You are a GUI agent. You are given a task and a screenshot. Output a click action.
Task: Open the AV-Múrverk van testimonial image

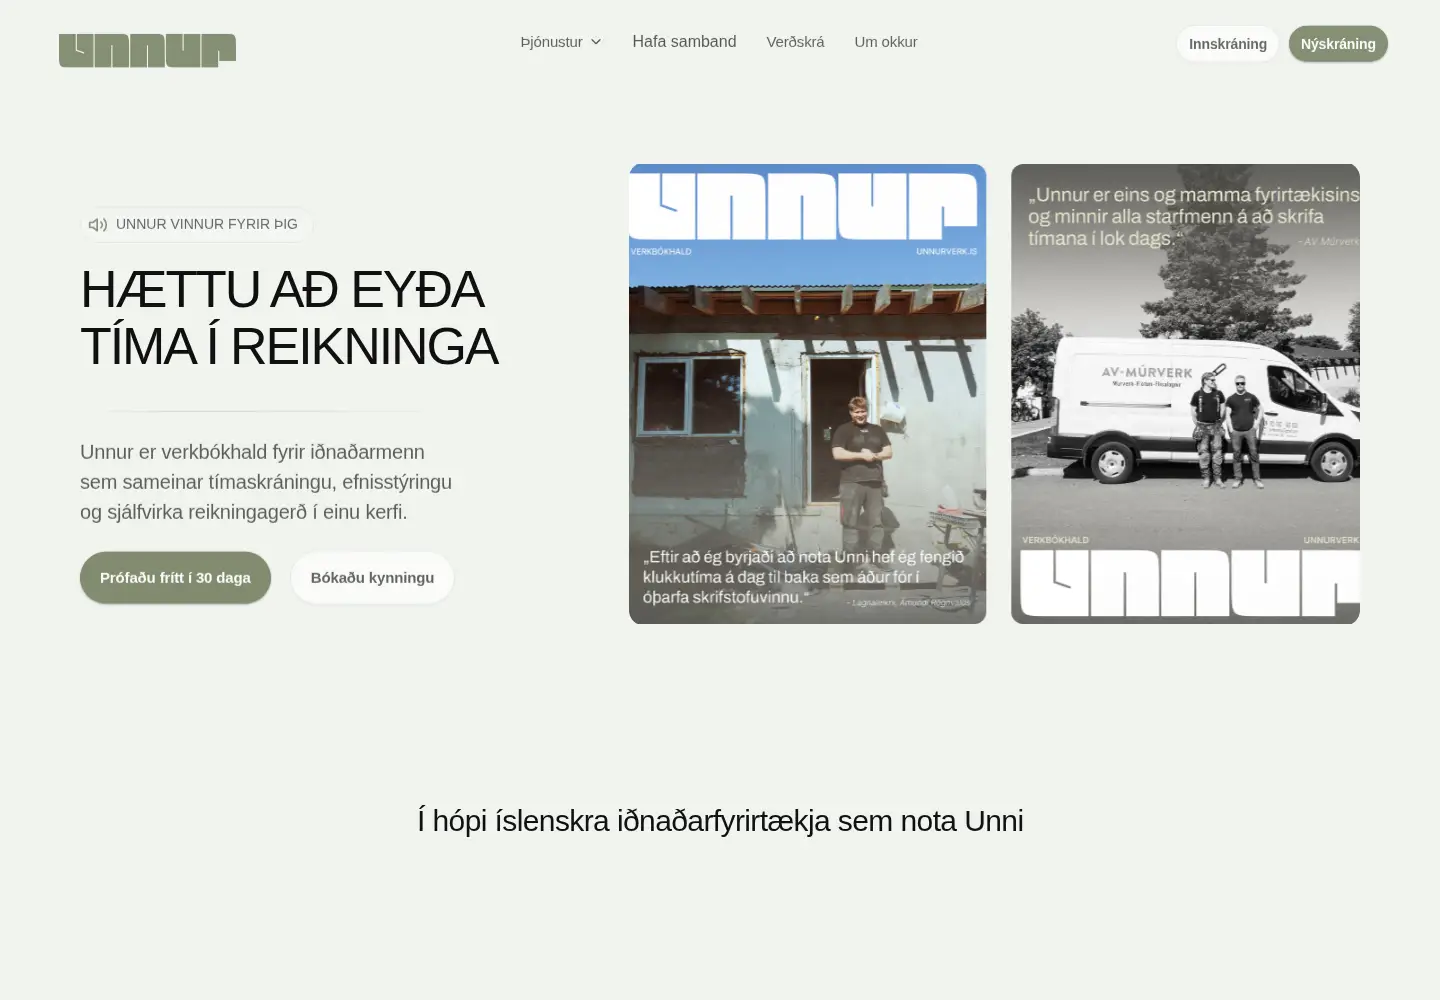click(x=1185, y=394)
